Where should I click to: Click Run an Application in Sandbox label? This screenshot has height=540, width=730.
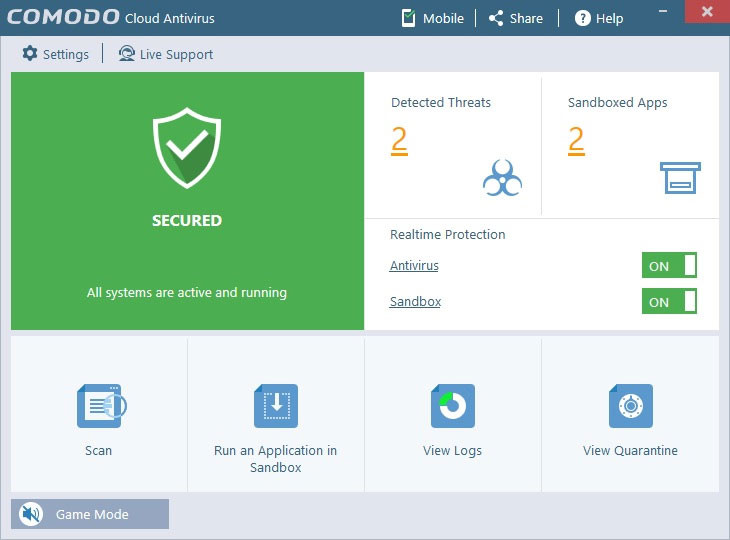click(276, 459)
